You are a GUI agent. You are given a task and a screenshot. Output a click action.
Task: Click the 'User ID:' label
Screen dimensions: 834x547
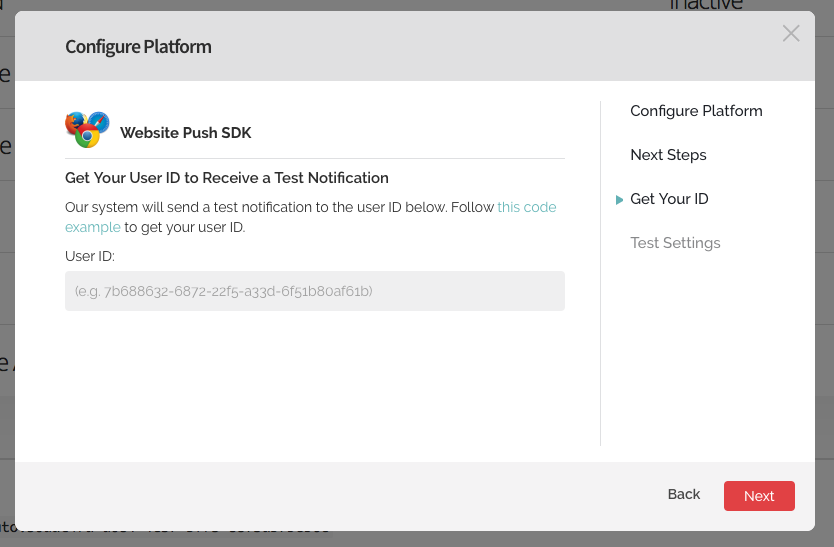click(90, 256)
